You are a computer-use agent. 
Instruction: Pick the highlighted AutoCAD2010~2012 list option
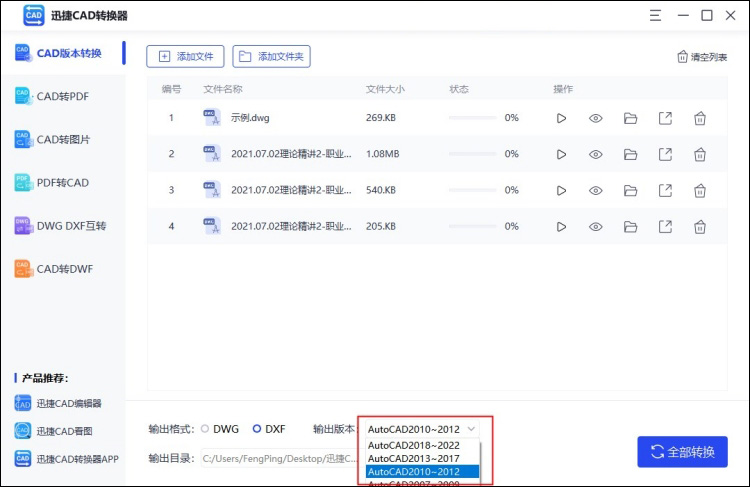[422, 472]
